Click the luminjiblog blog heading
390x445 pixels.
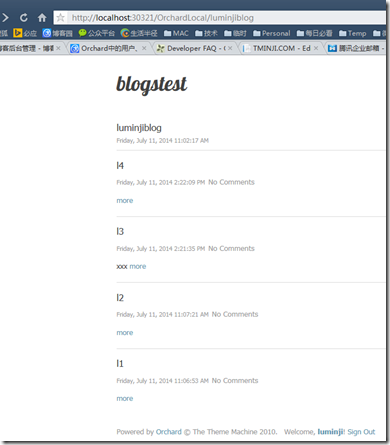139,128
